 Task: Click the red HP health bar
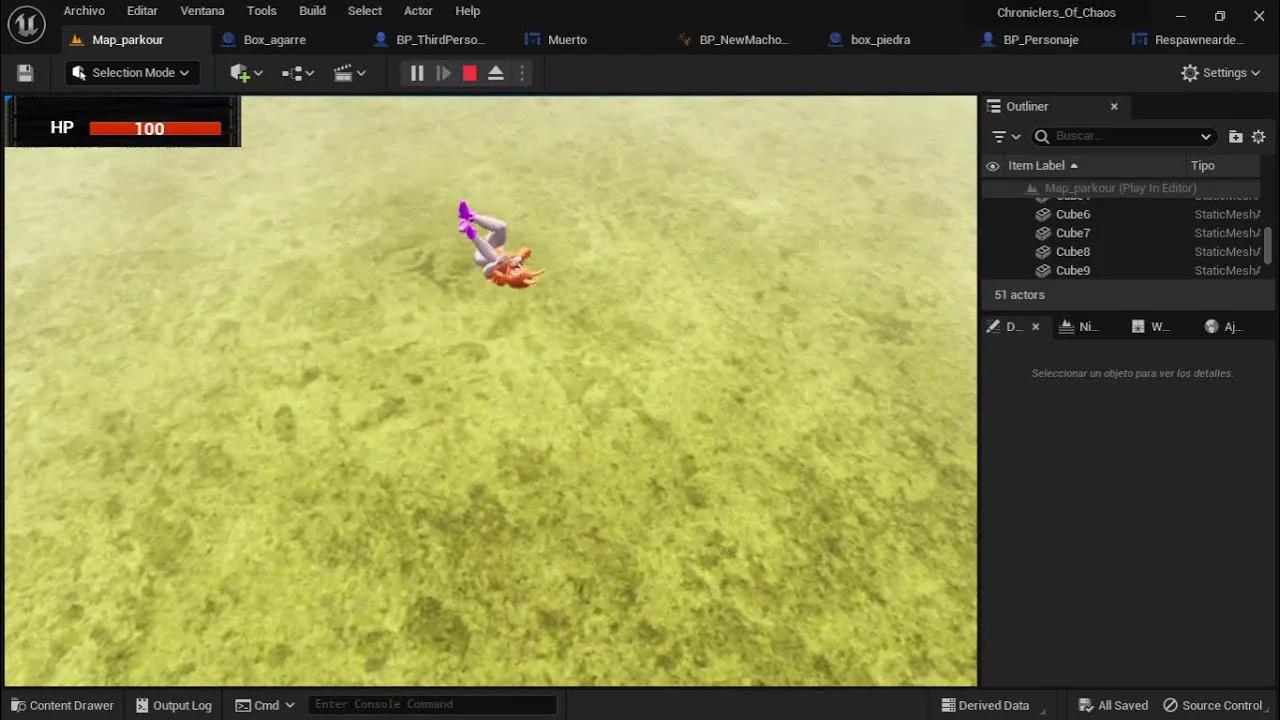[x=155, y=128]
